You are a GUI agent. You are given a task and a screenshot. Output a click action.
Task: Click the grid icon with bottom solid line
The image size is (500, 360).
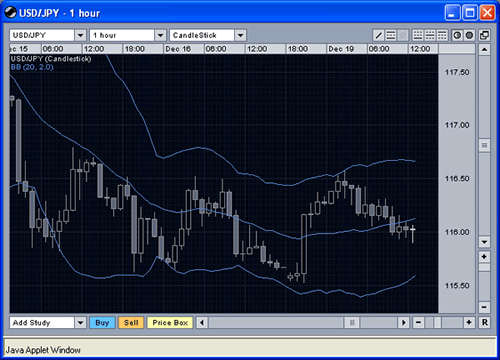pos(418,35)
